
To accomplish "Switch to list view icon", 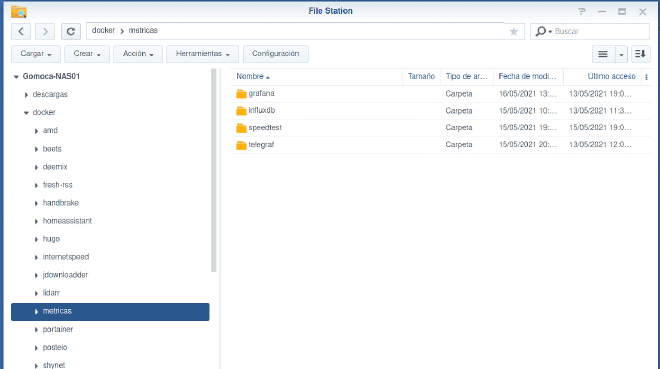I will (603, 54).
